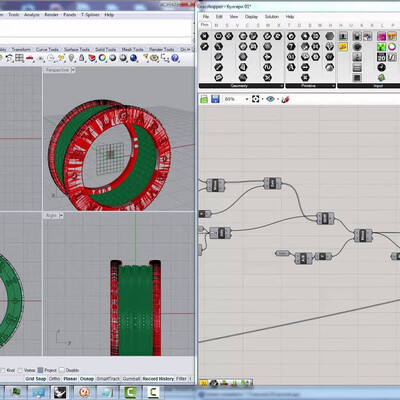Toggle Planar mode in the status bar

(70, 379)
